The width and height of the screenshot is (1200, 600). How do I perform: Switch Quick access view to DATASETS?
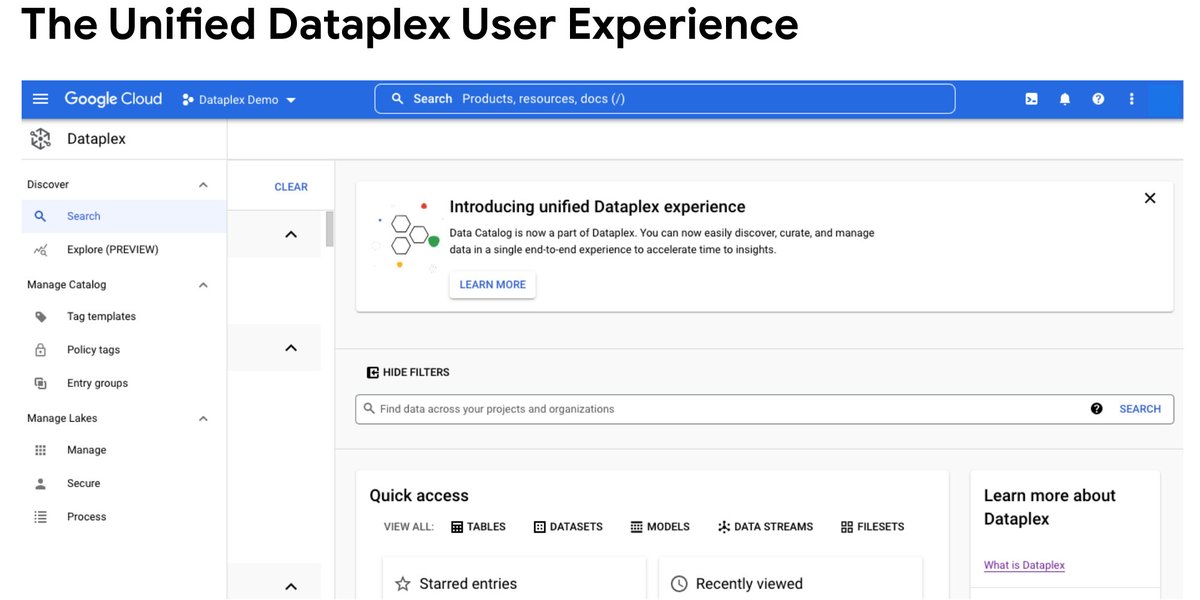click(x=568, y=526)
